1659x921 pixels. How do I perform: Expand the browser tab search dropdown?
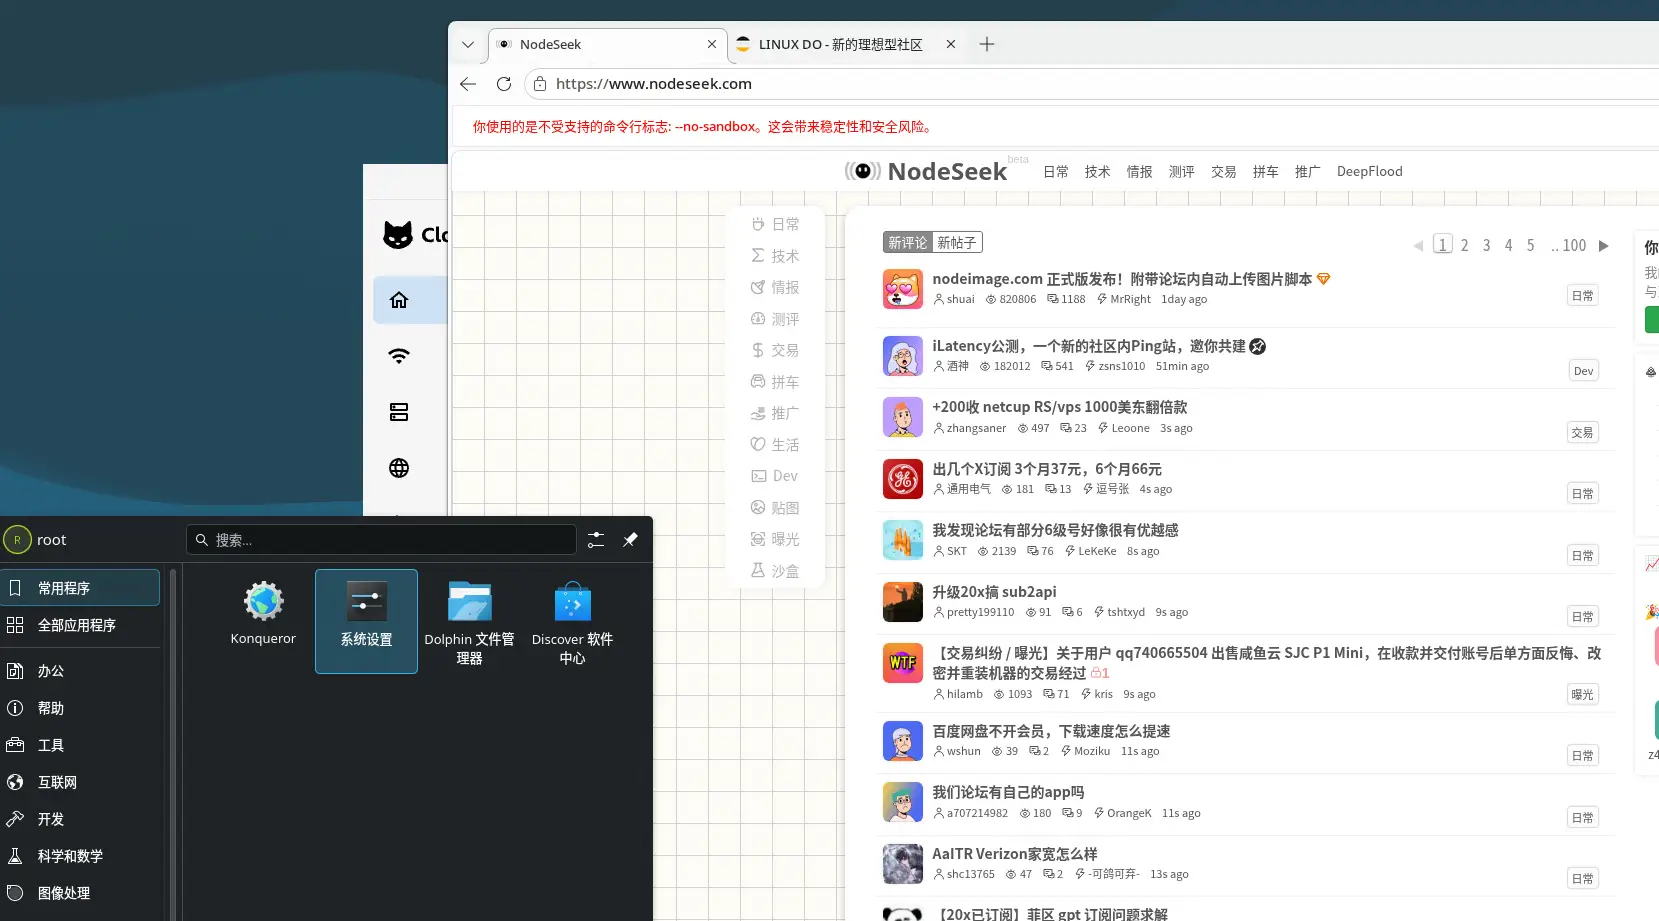[x=468, y=44]
